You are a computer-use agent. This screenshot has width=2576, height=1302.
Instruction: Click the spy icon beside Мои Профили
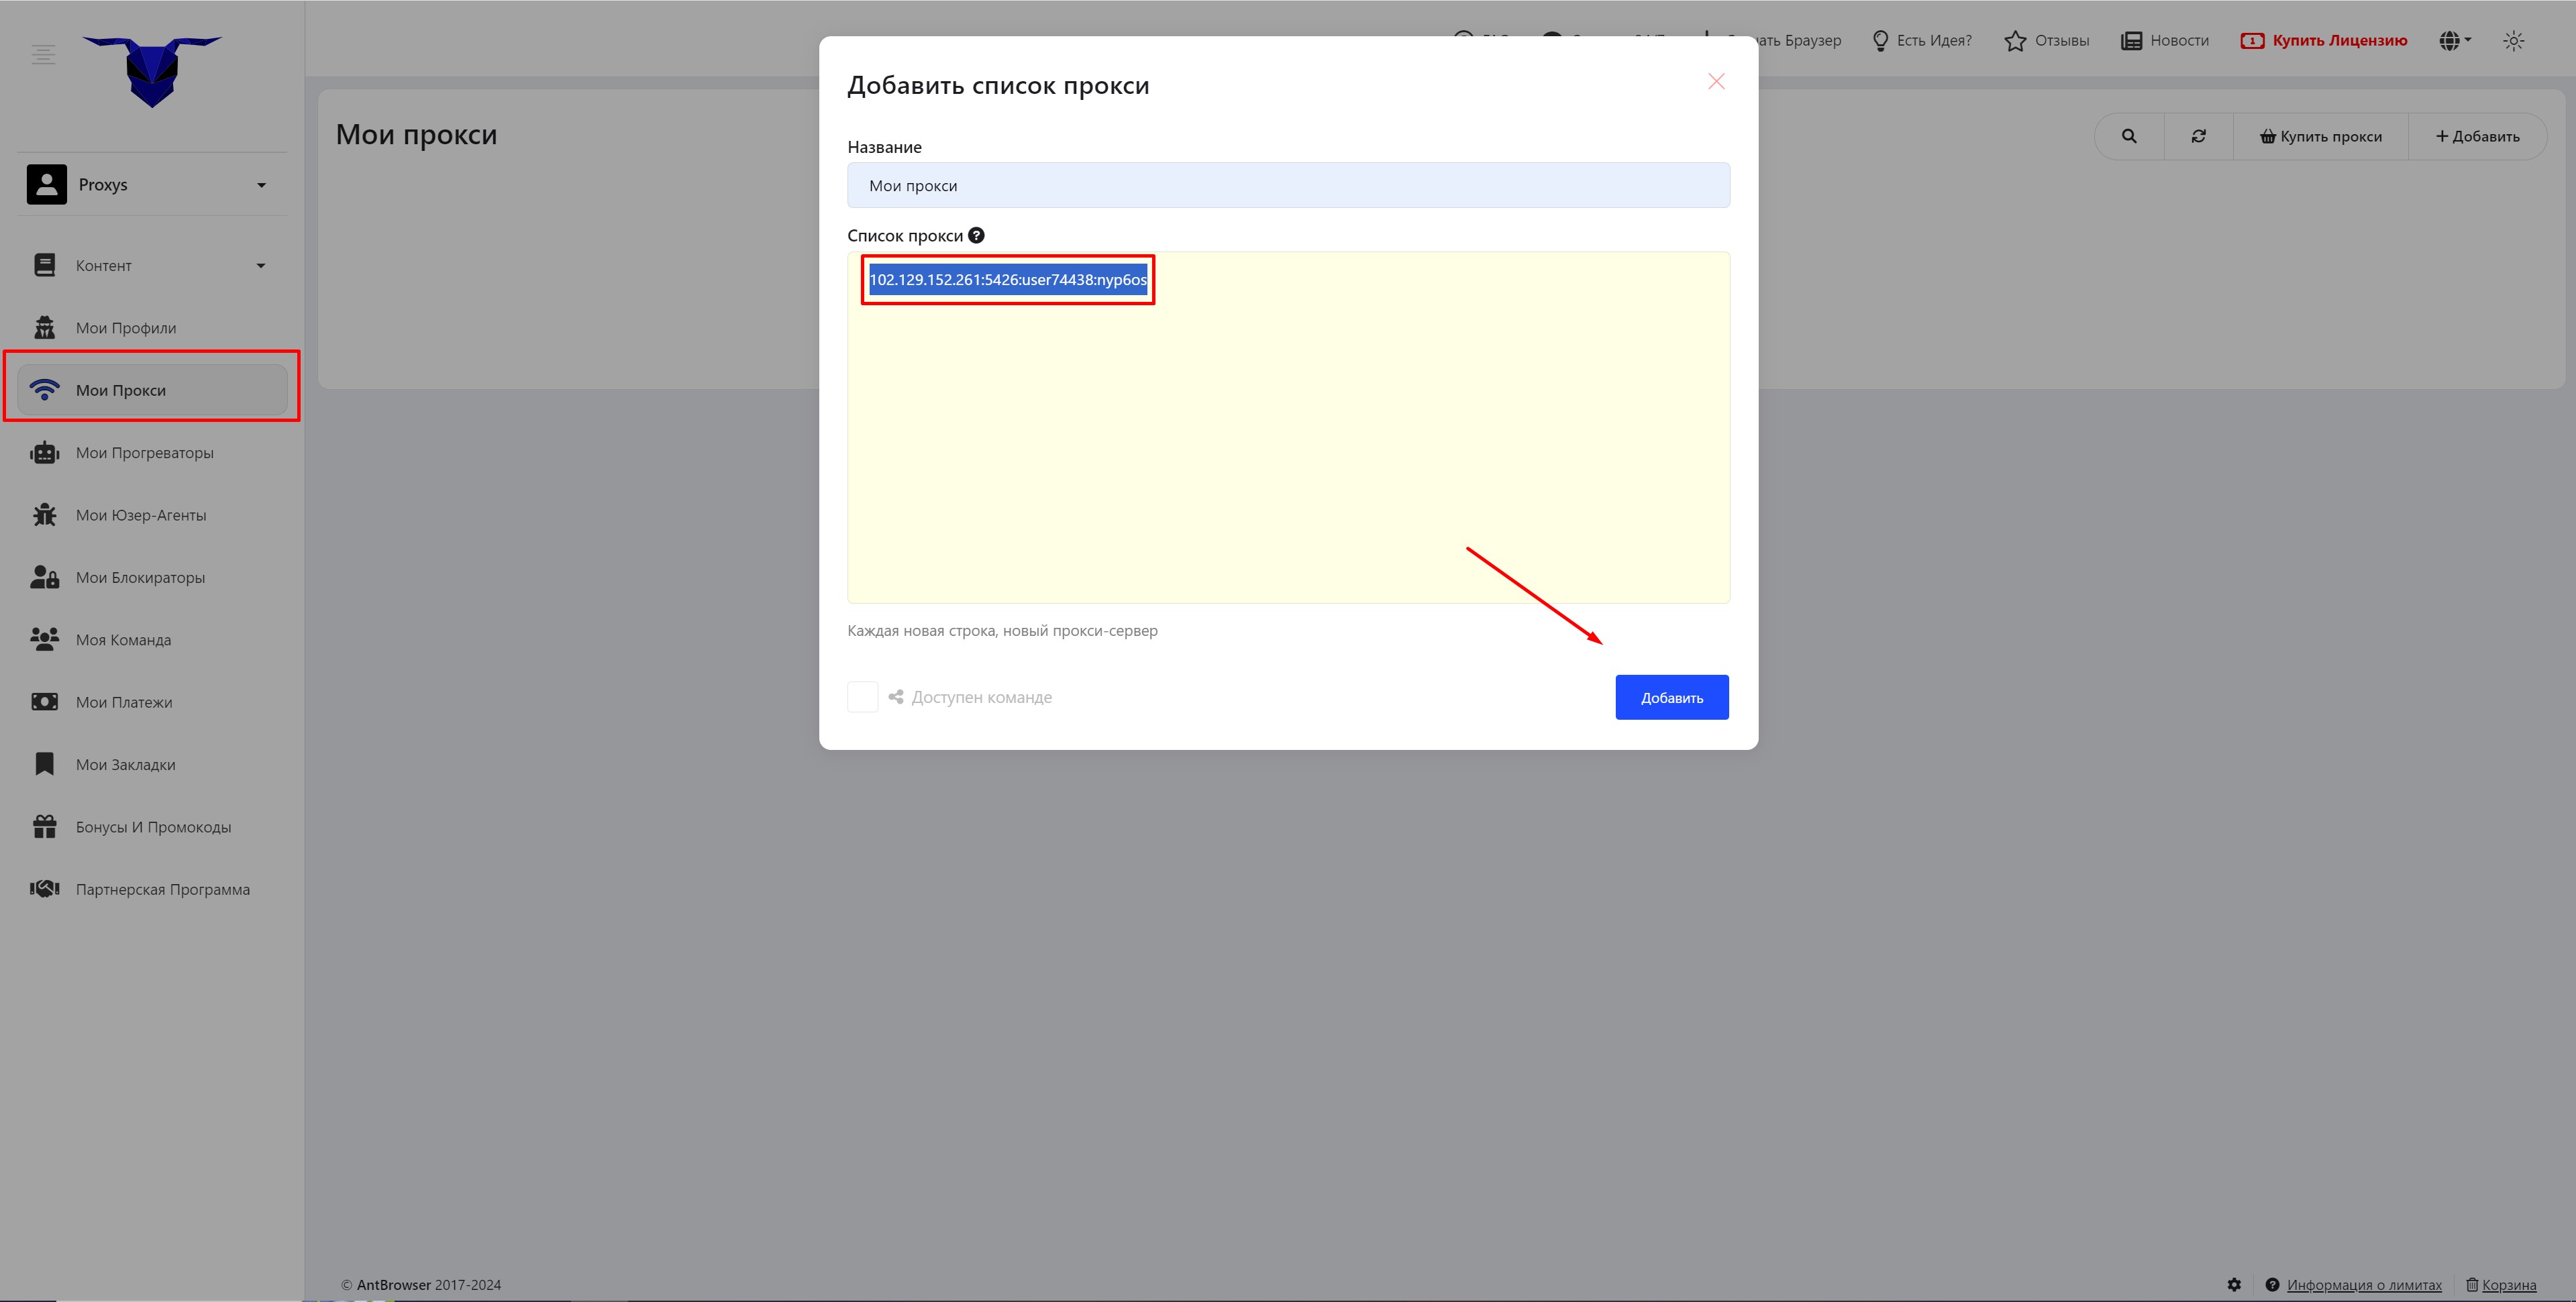[x=45, y=327]
